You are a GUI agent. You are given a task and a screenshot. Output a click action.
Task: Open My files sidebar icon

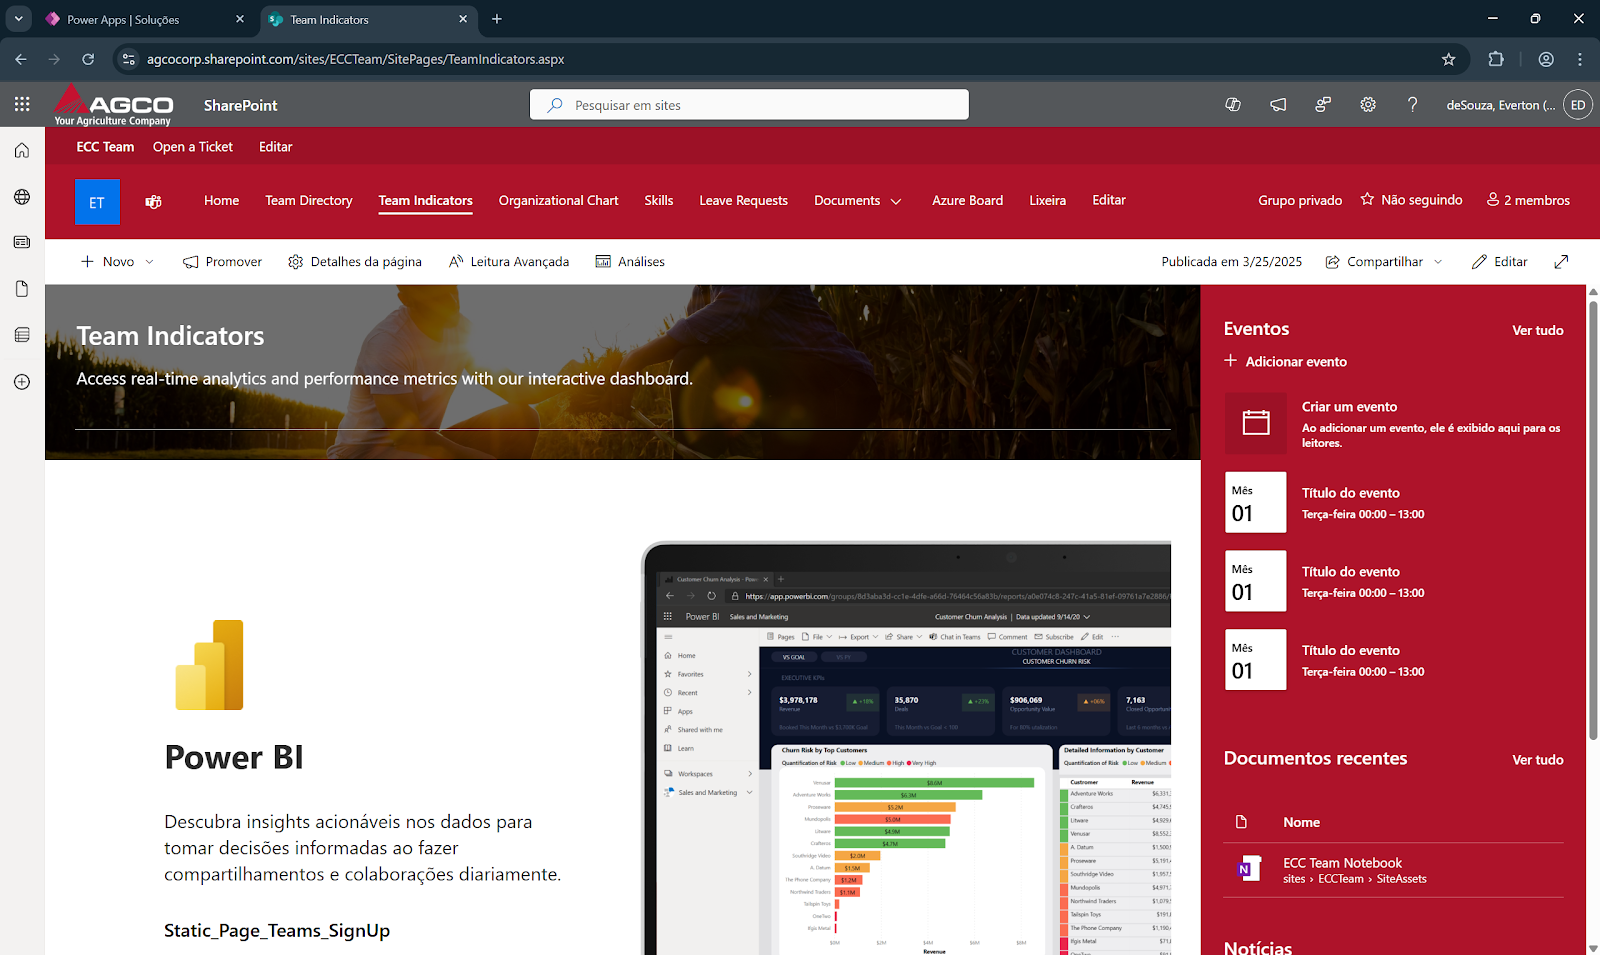(22, 289)
